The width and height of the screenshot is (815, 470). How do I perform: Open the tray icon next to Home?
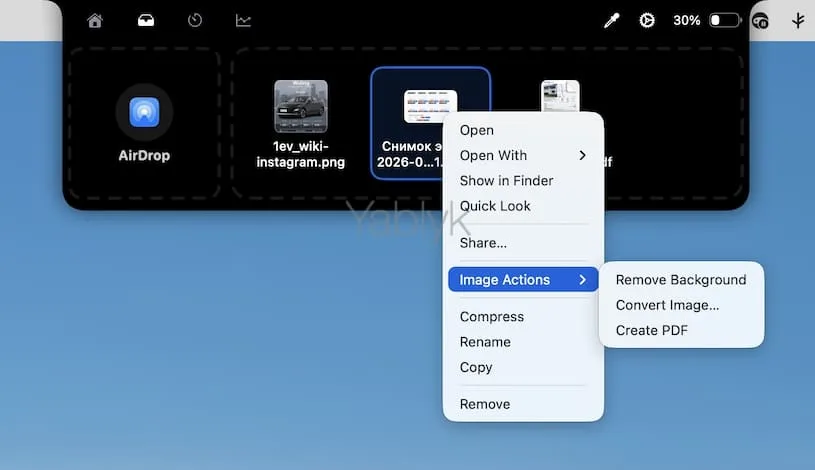(146, 20)
